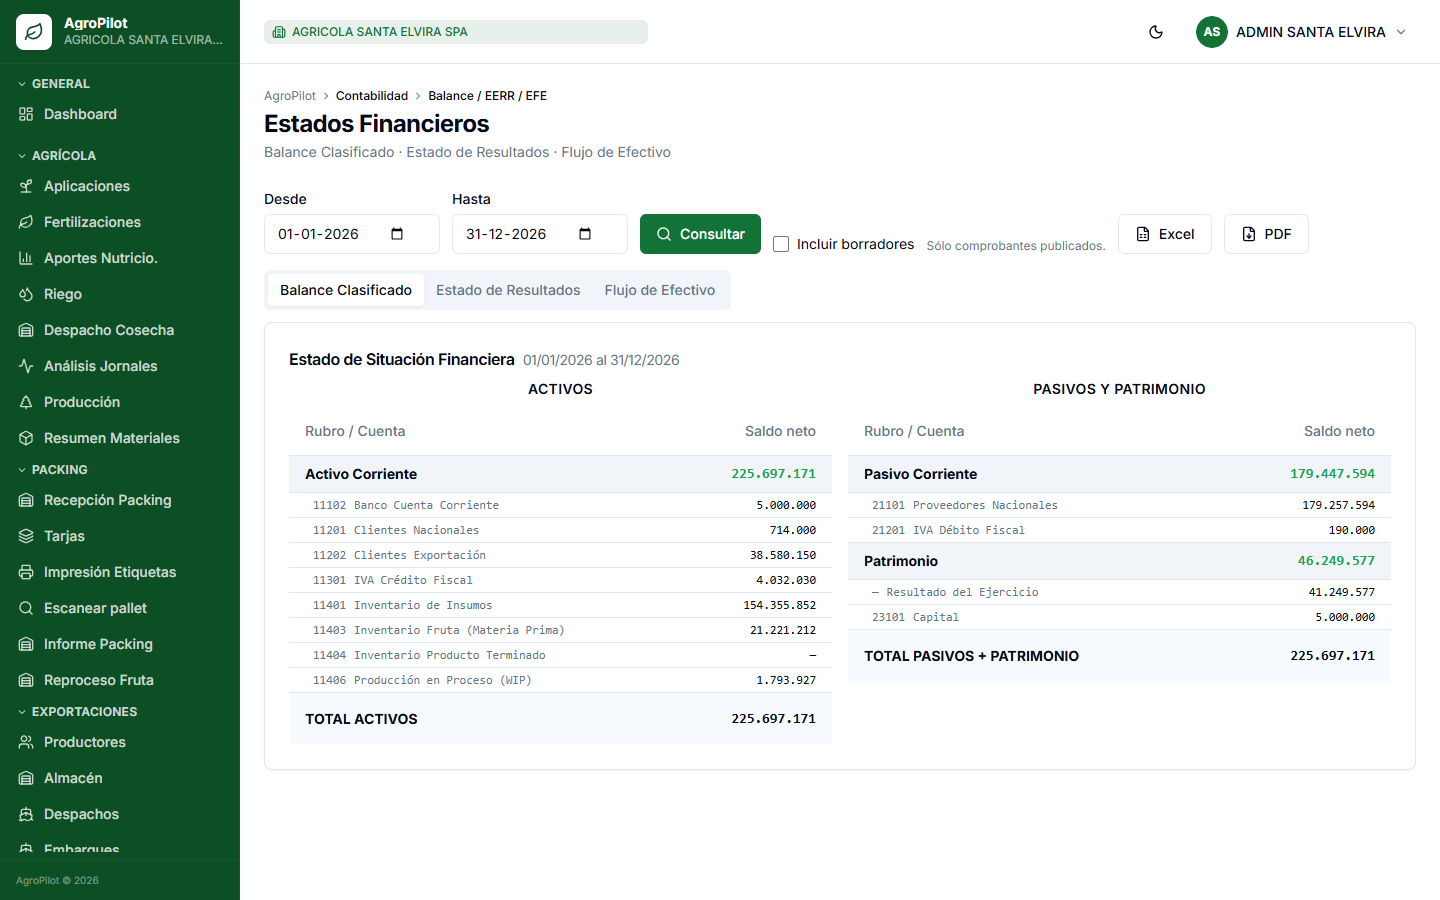Enable Incluir borradores checkbox

pyautogui.click(x=781, y=244)
